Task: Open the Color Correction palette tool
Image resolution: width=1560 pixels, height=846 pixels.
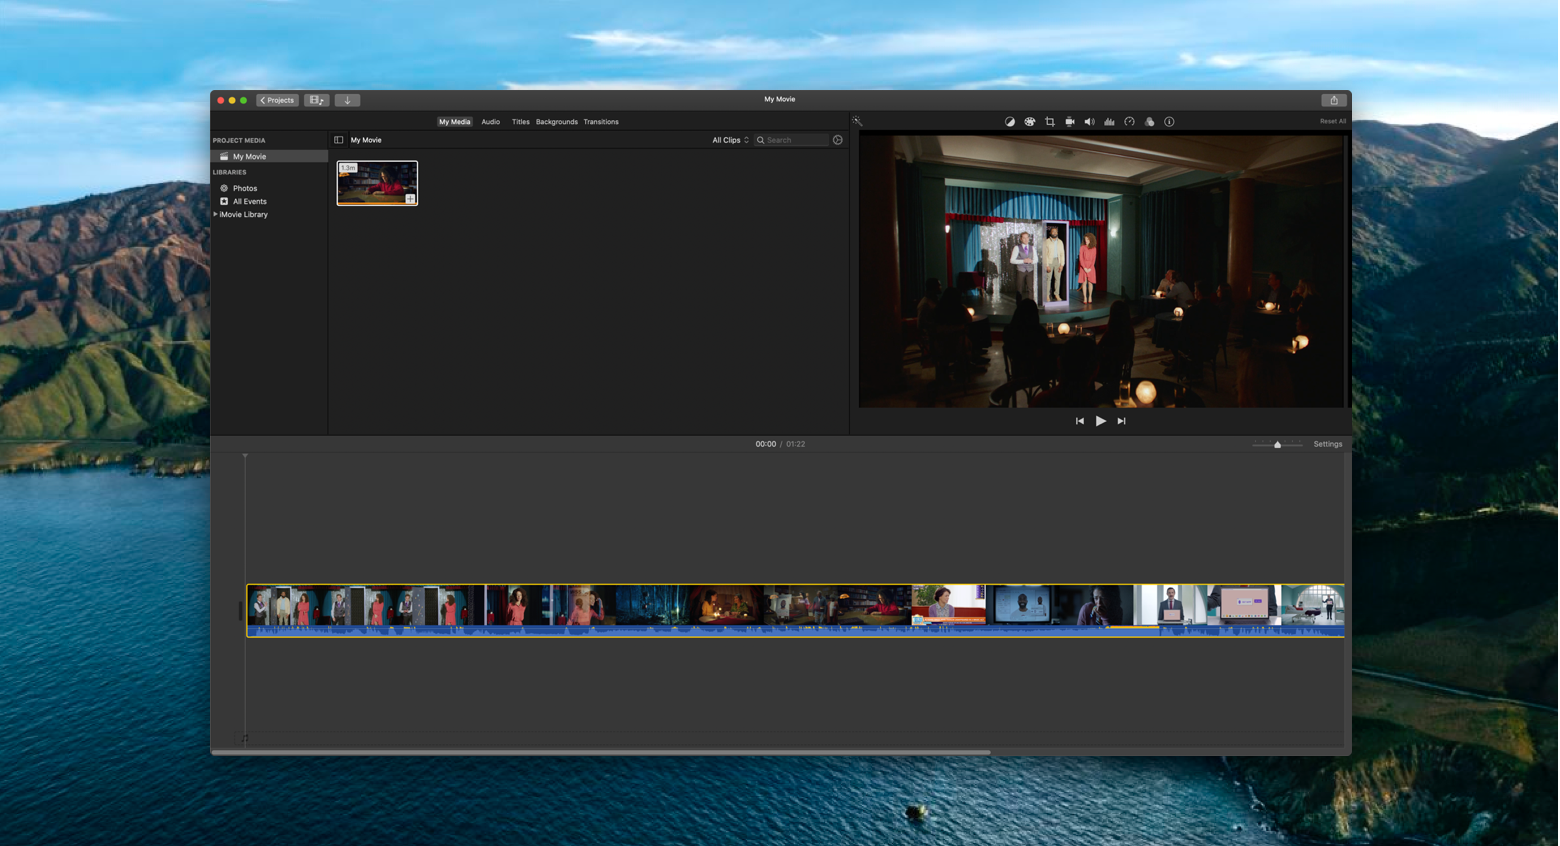Action: (1030, 122)
